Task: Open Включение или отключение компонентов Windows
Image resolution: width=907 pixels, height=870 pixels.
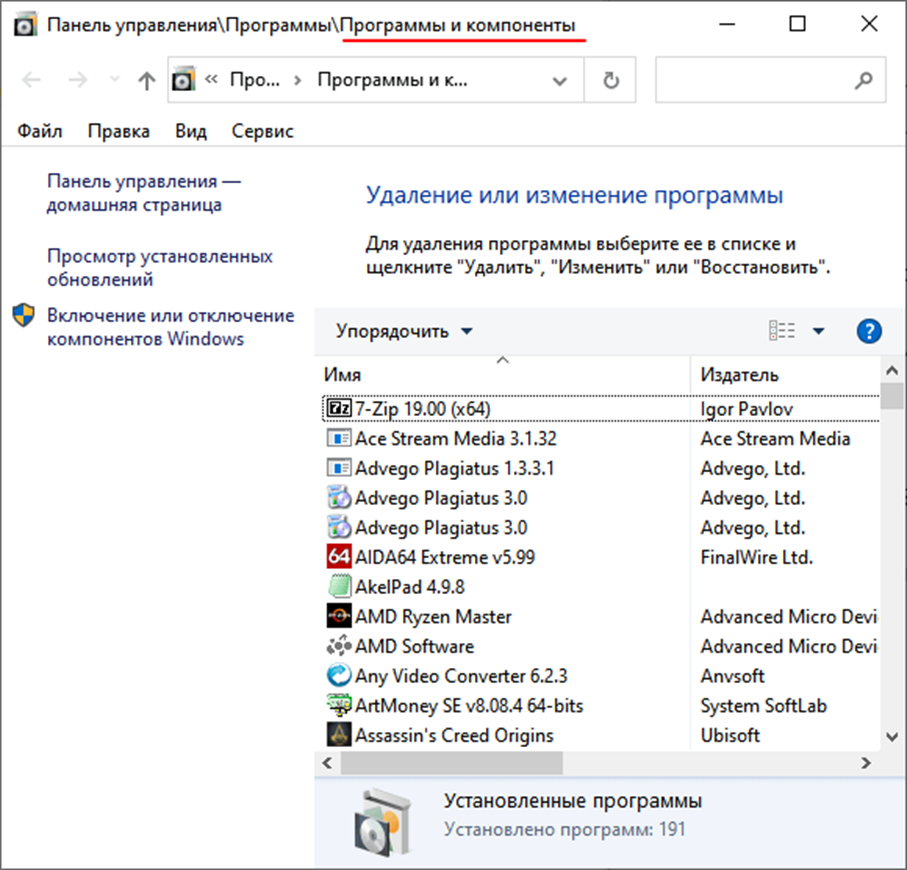Action: click(x=171, y=327)
